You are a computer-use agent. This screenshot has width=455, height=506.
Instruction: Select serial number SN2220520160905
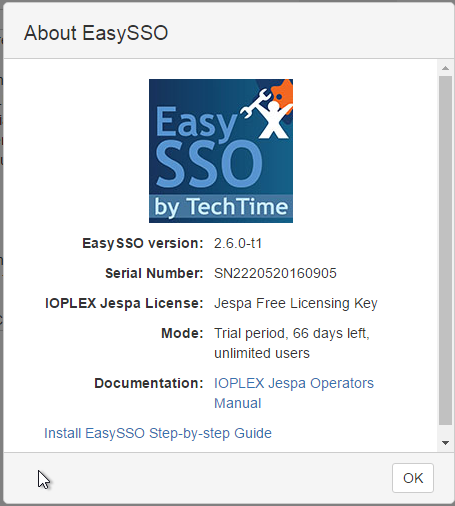pos(275,273)
